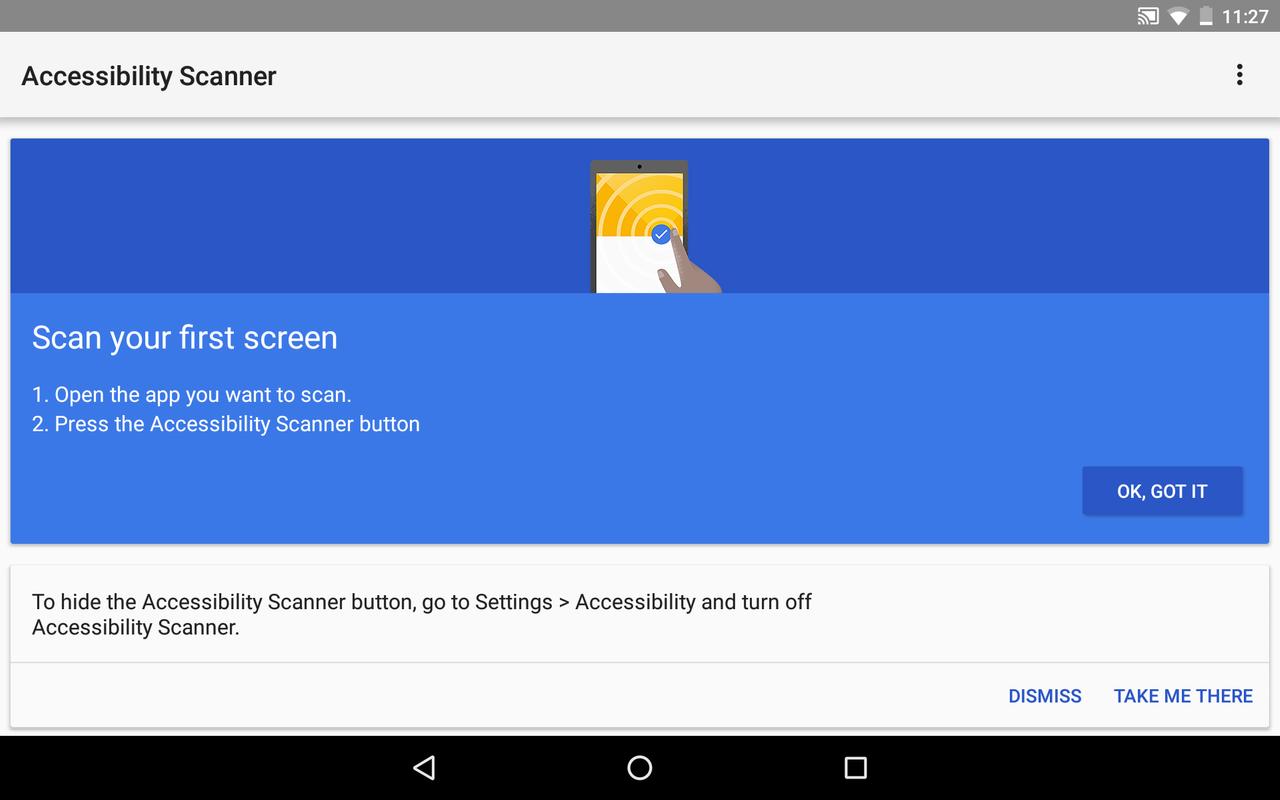Tap the Android back navigation button

pyautogui.click(x=424, y=768)
